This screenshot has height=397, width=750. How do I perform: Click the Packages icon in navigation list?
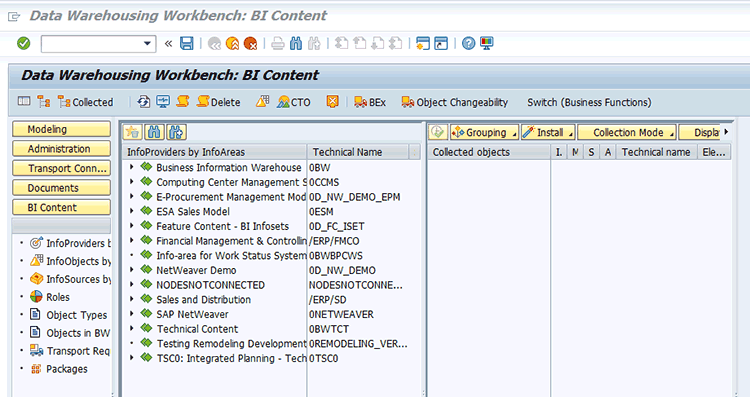[36, 369]
